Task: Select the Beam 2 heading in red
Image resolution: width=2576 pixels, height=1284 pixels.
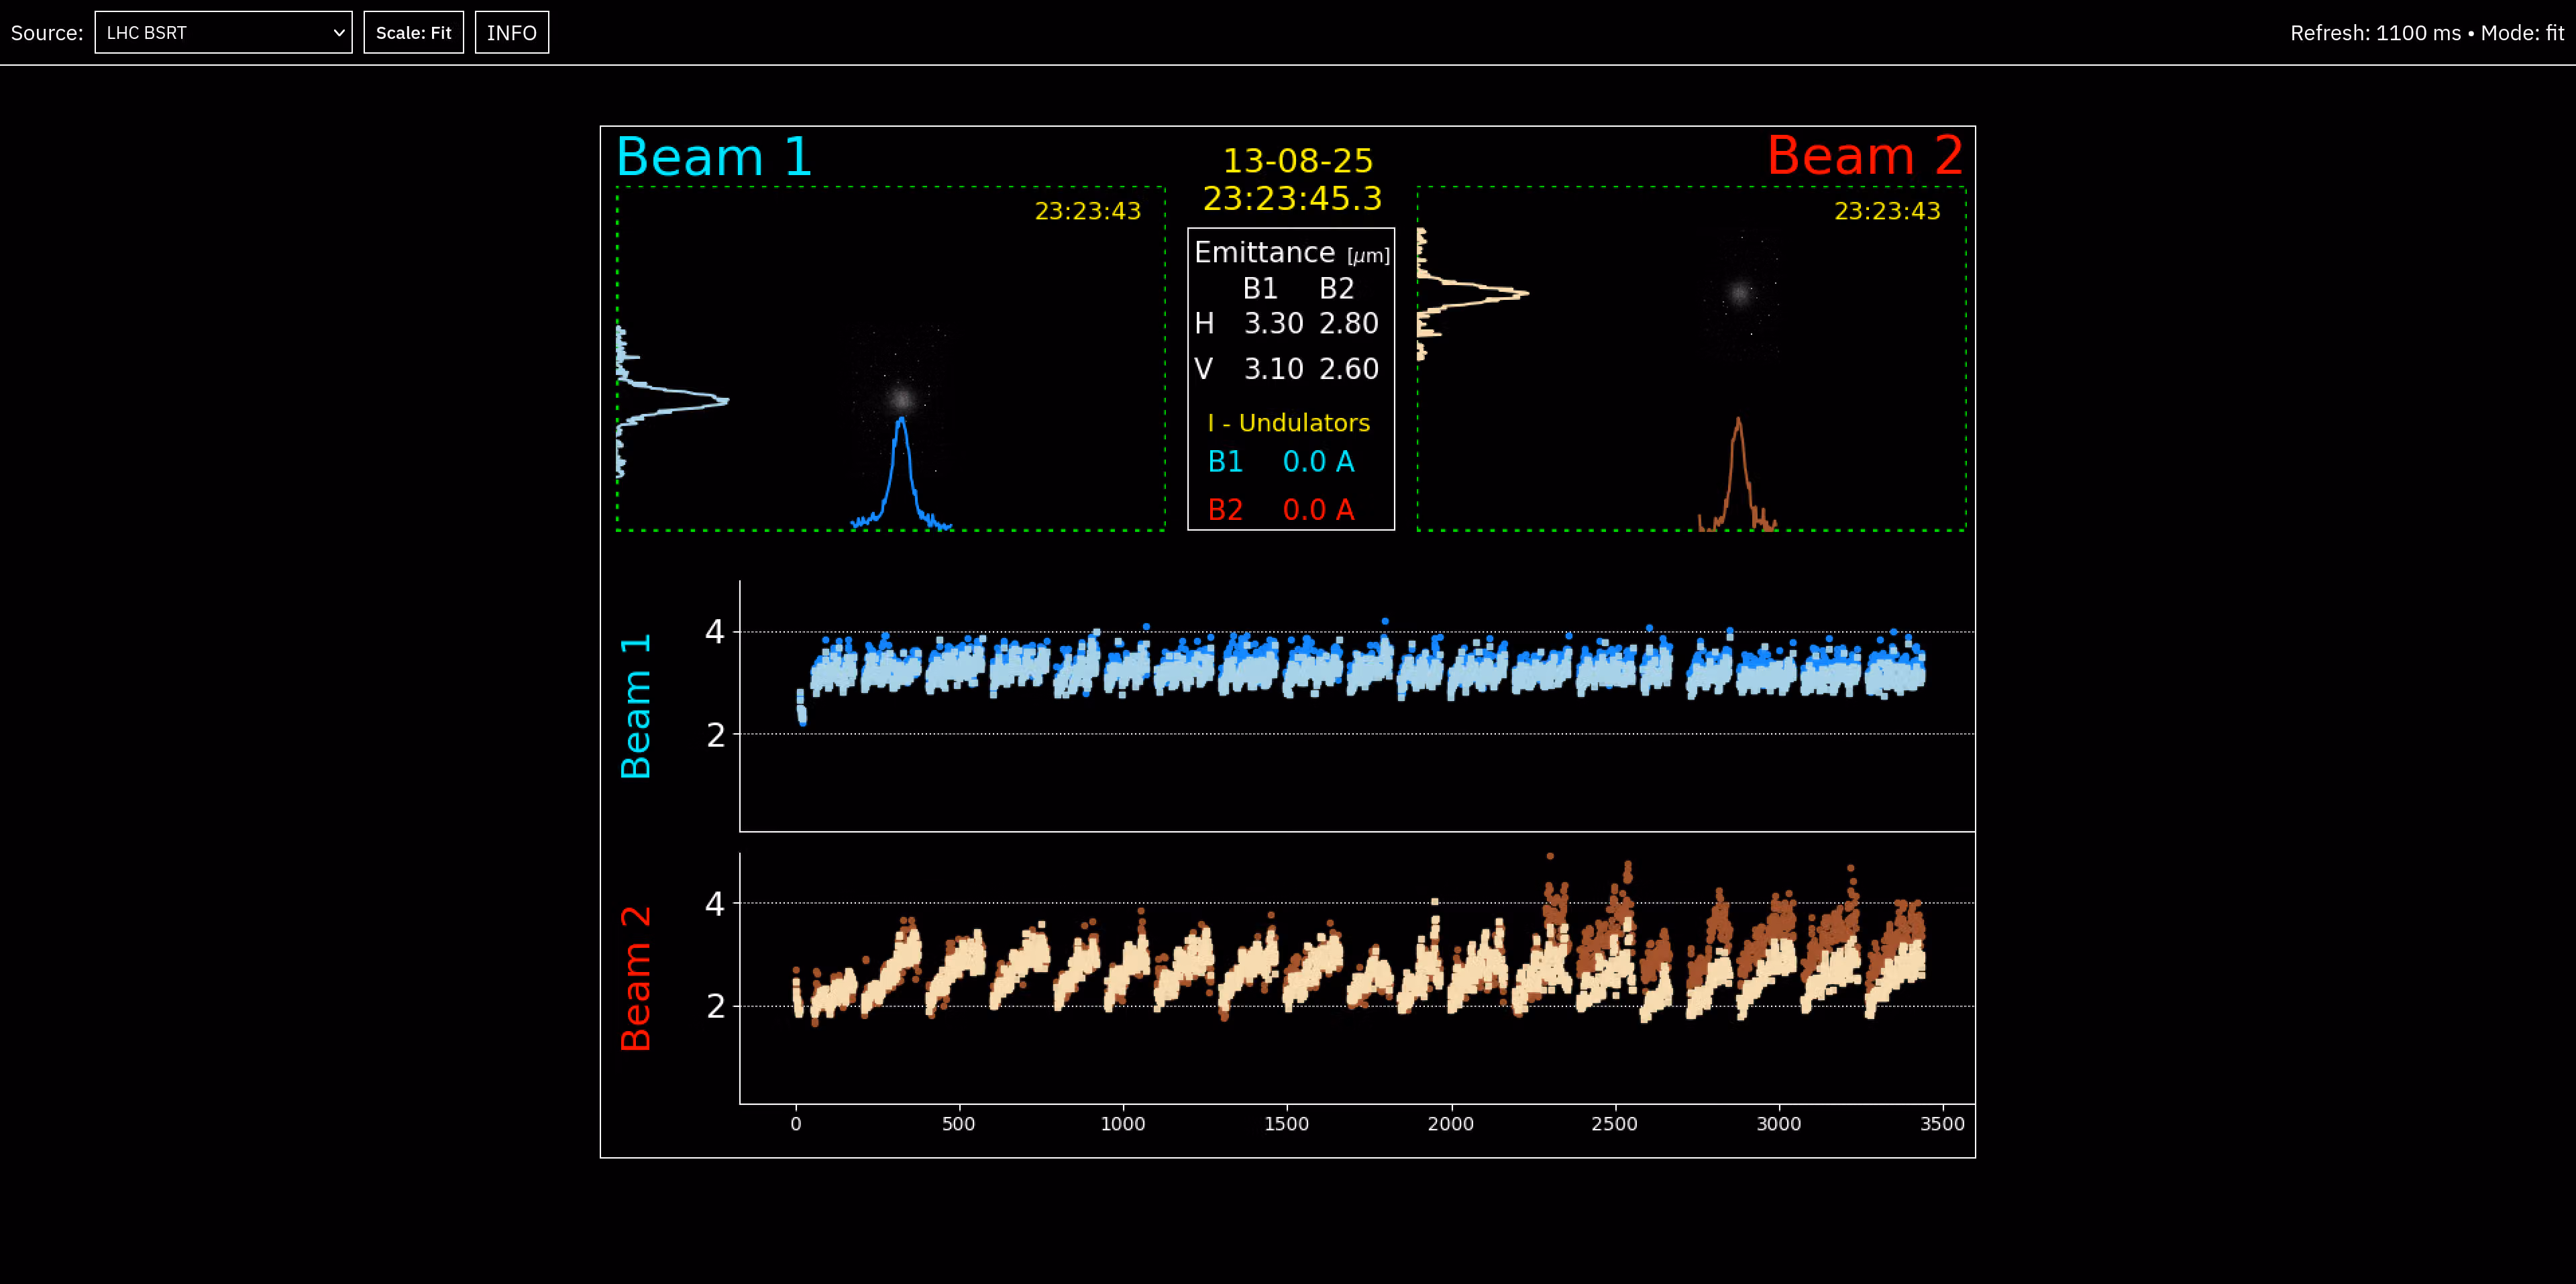Action: [1865, 156]
